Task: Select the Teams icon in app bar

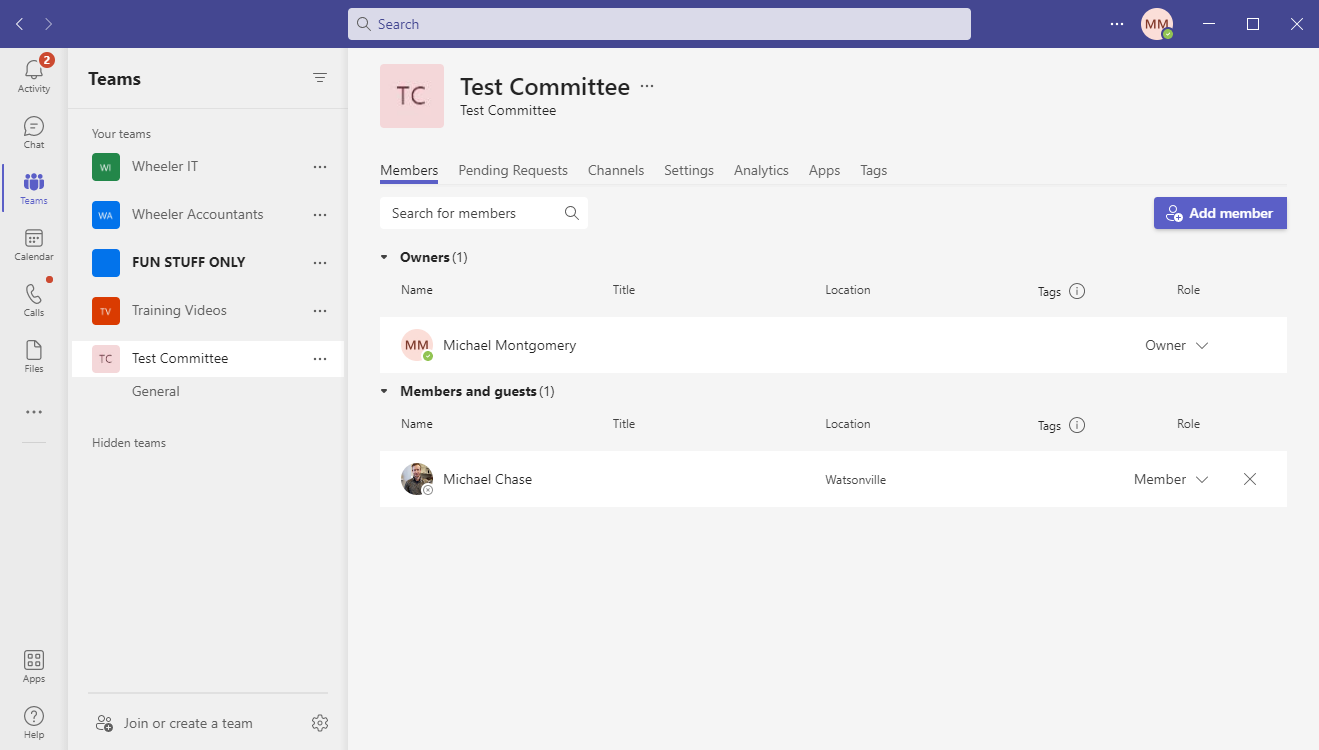Action: (x=34, y=188)
